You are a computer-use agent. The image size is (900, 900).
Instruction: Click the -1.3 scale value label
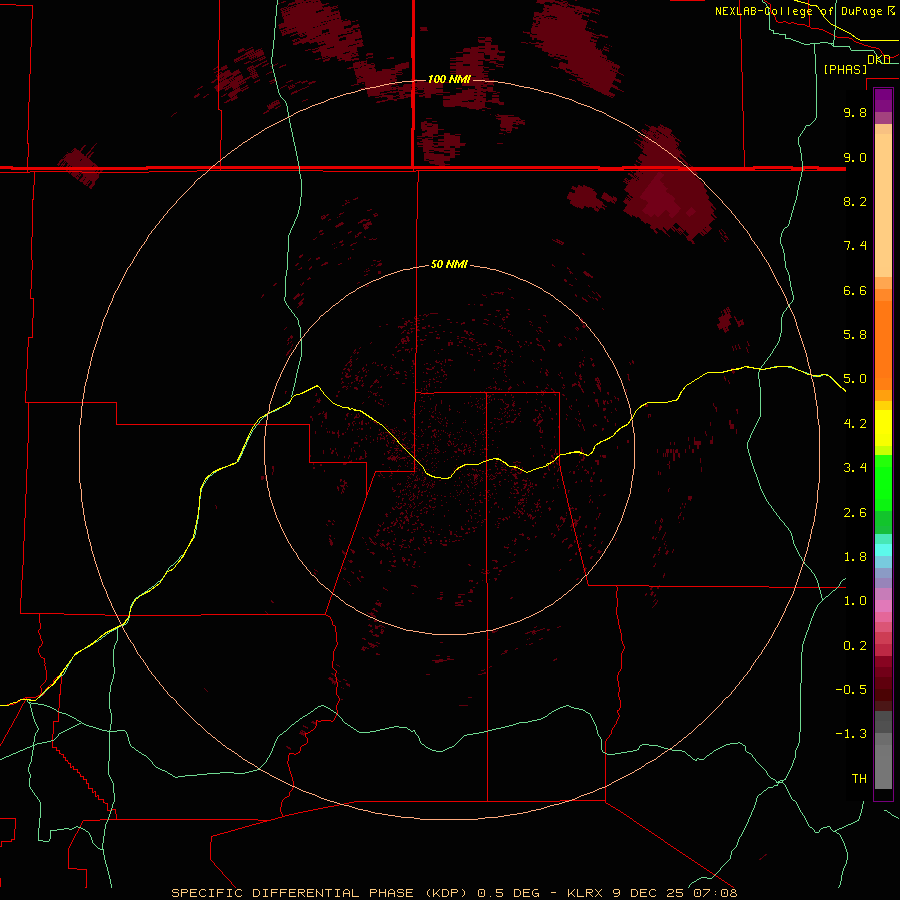coord(851,734)
